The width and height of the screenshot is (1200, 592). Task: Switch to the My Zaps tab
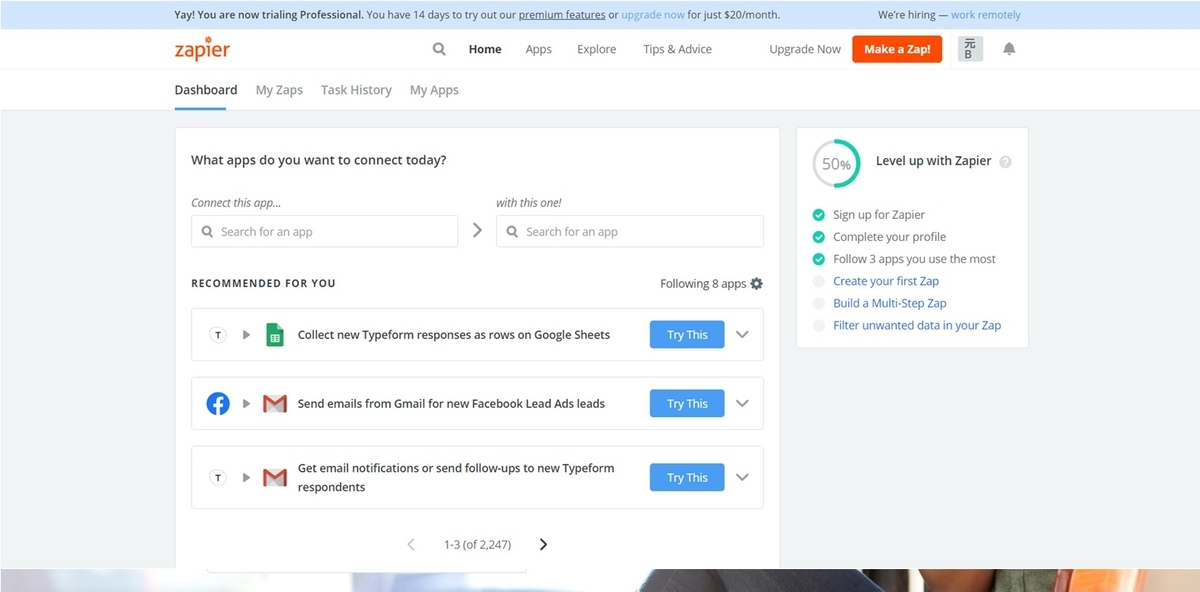[x=279, y=90]
